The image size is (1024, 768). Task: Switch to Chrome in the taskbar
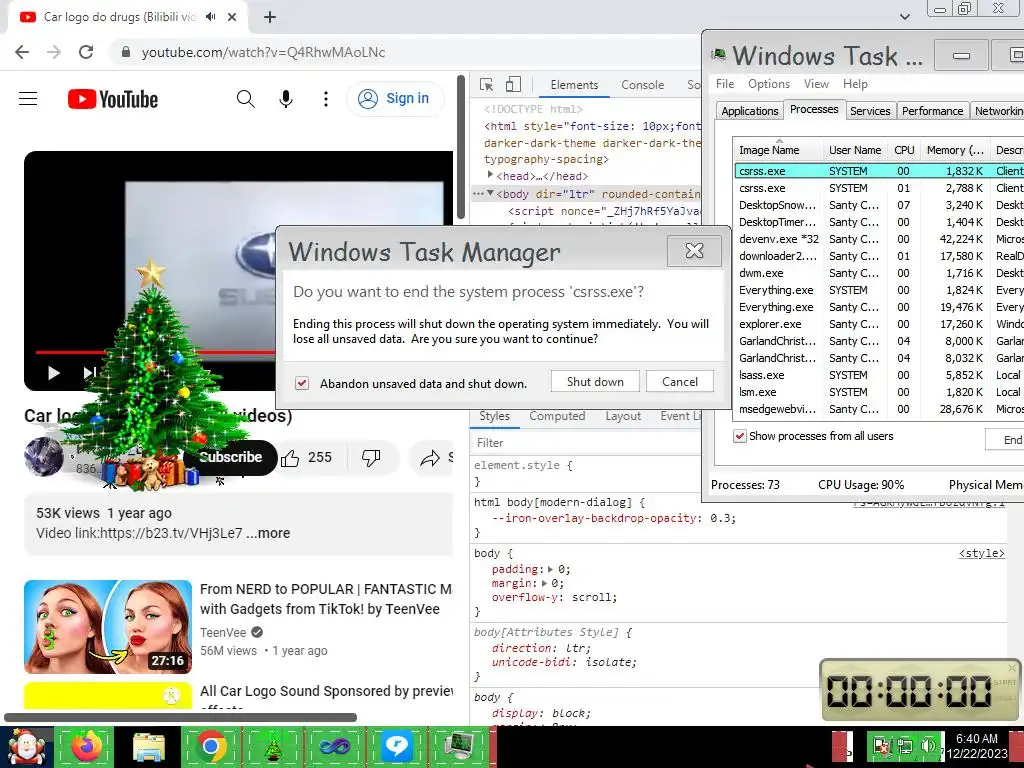coord(211,746)
